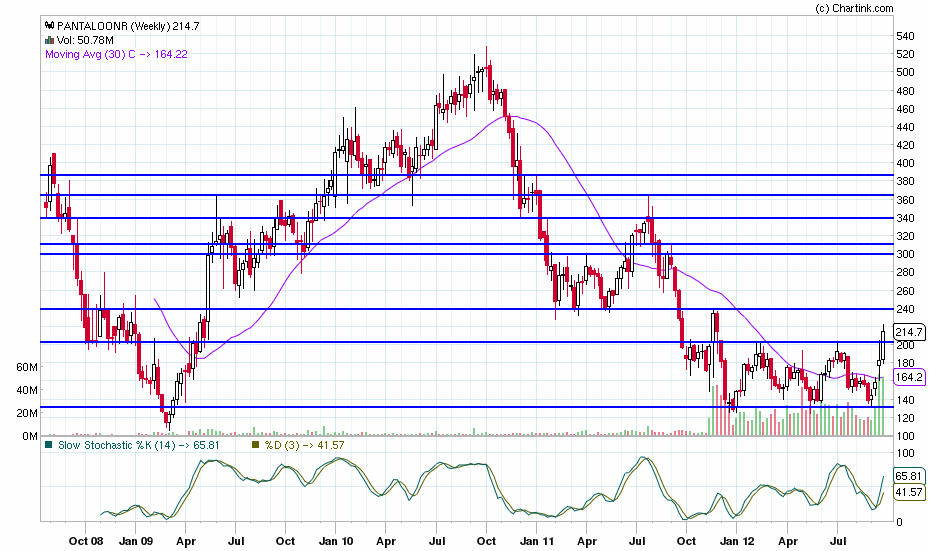Screen dimensions: 930x551
Task: Click the Oct 08 date axis label
Action: pyautogui.click(x=85, y=541)
